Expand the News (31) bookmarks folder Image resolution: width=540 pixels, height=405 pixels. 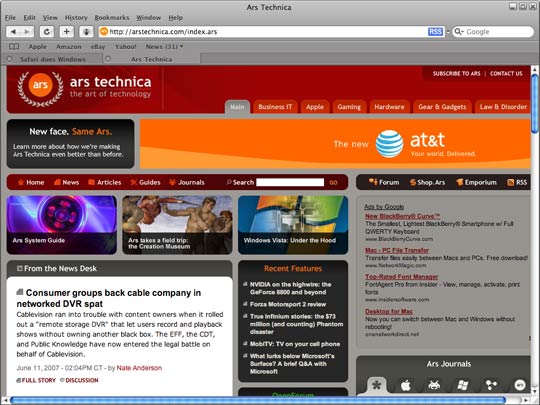[164, 46]
